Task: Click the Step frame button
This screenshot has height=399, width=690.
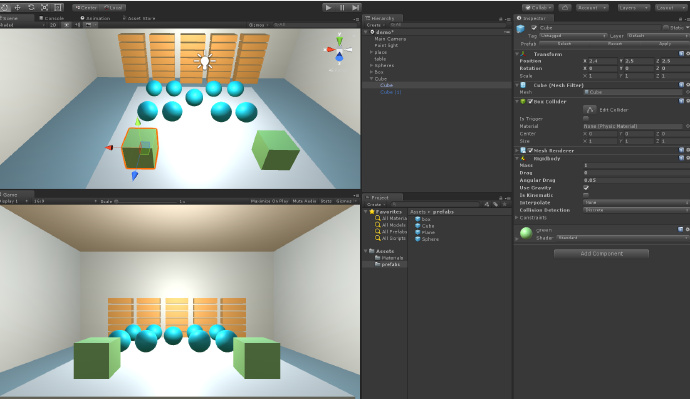Action: pos(356,7)
